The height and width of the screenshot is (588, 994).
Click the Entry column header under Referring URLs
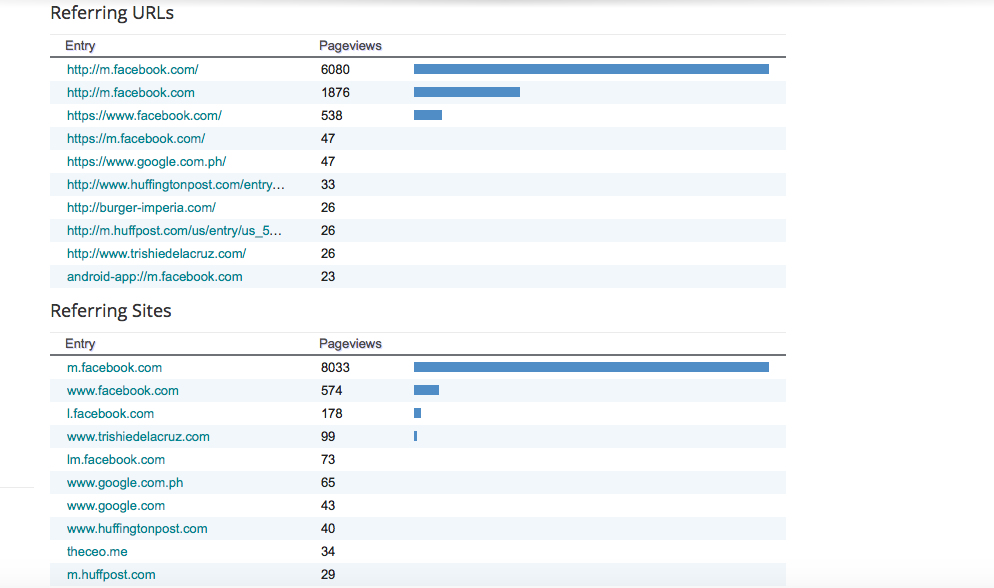click(x=80, y=46)
